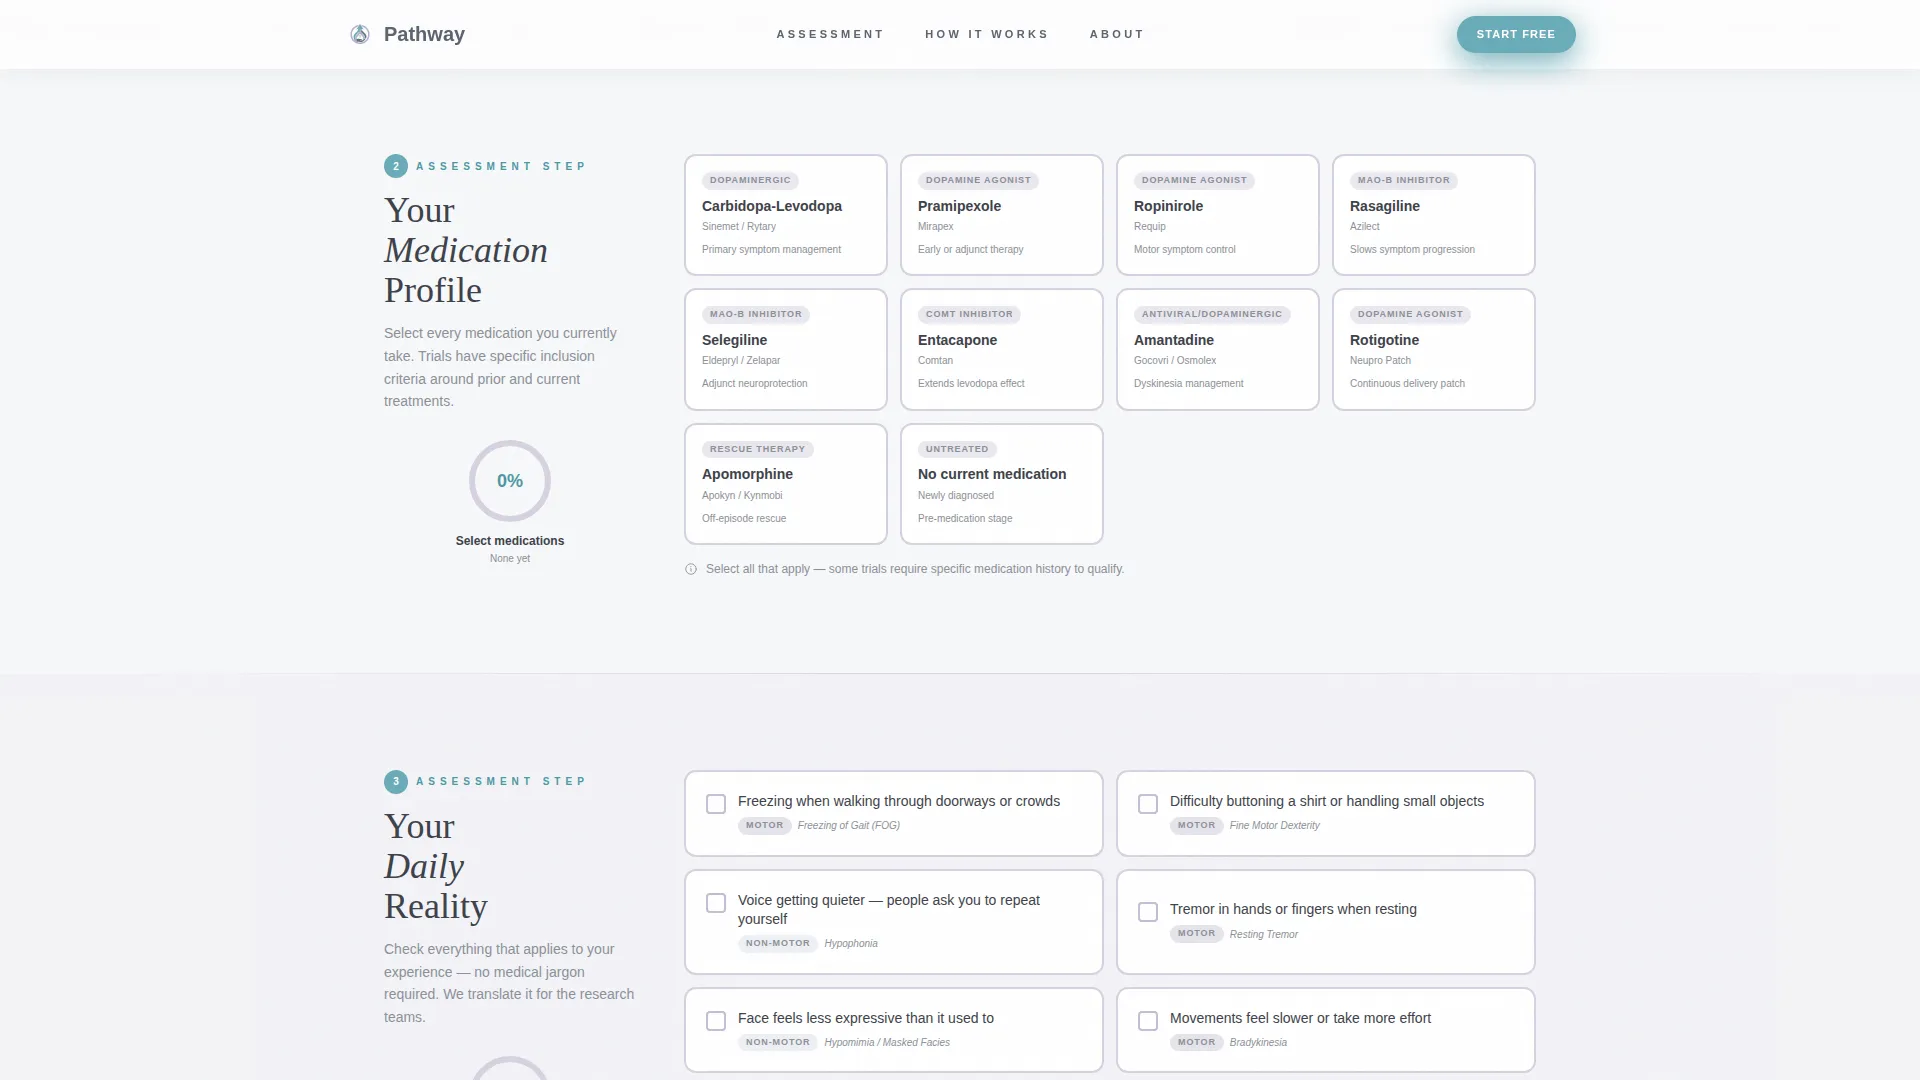Click the RESCUE THERAPY tag

[757, 450]
